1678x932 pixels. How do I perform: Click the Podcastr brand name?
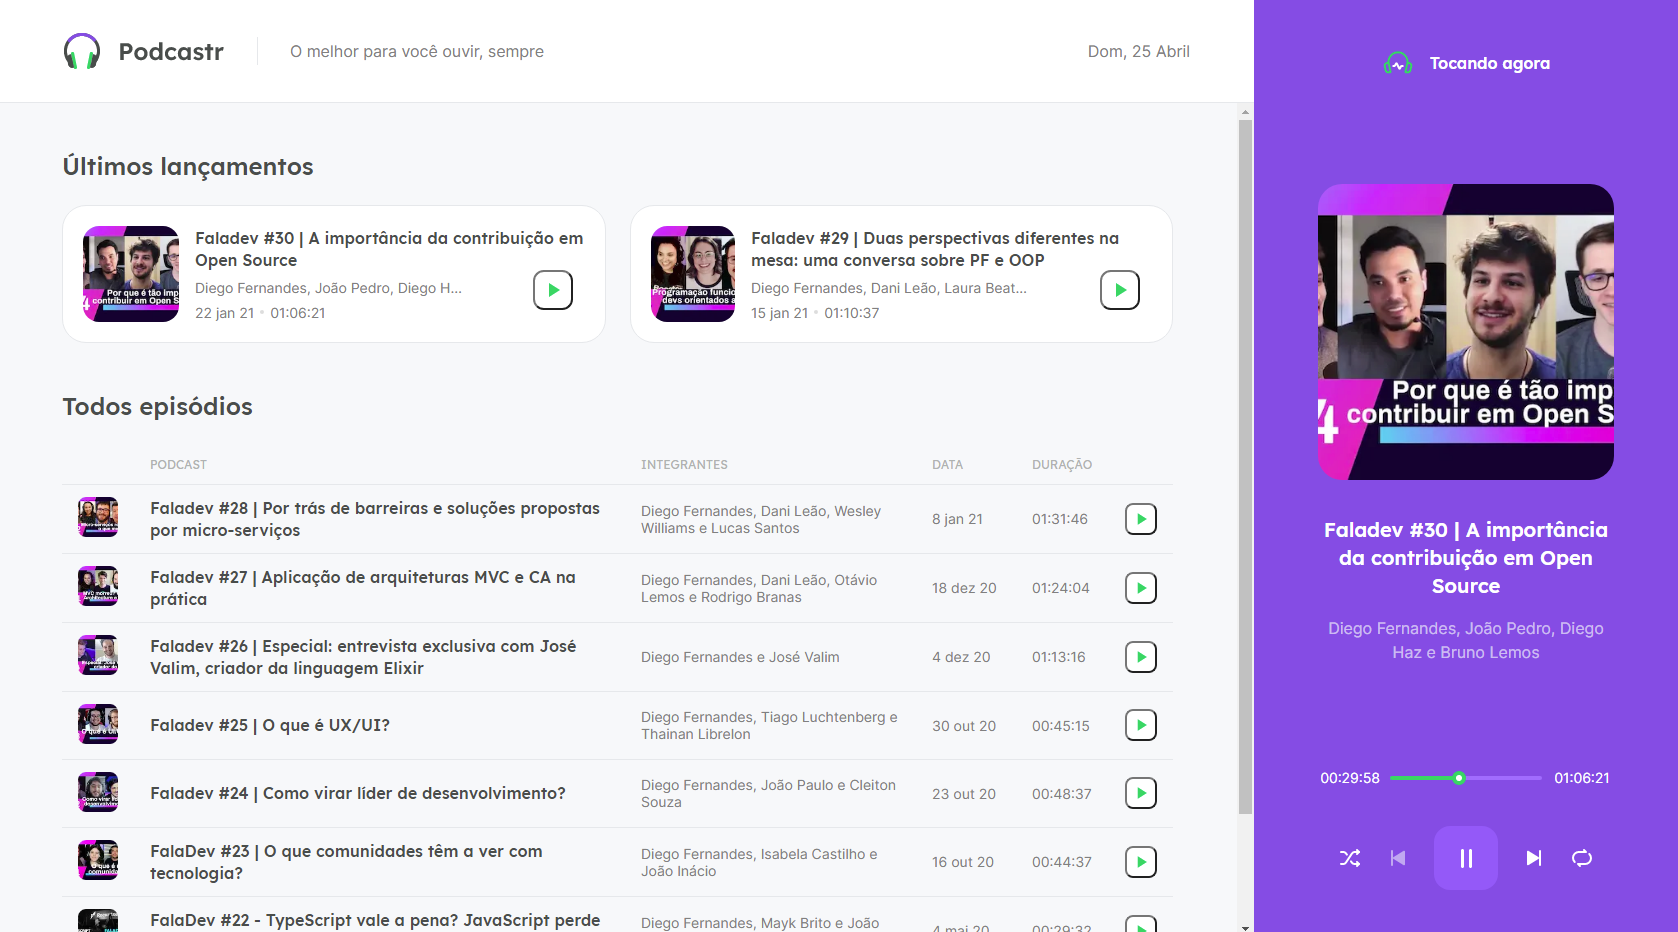171,52
